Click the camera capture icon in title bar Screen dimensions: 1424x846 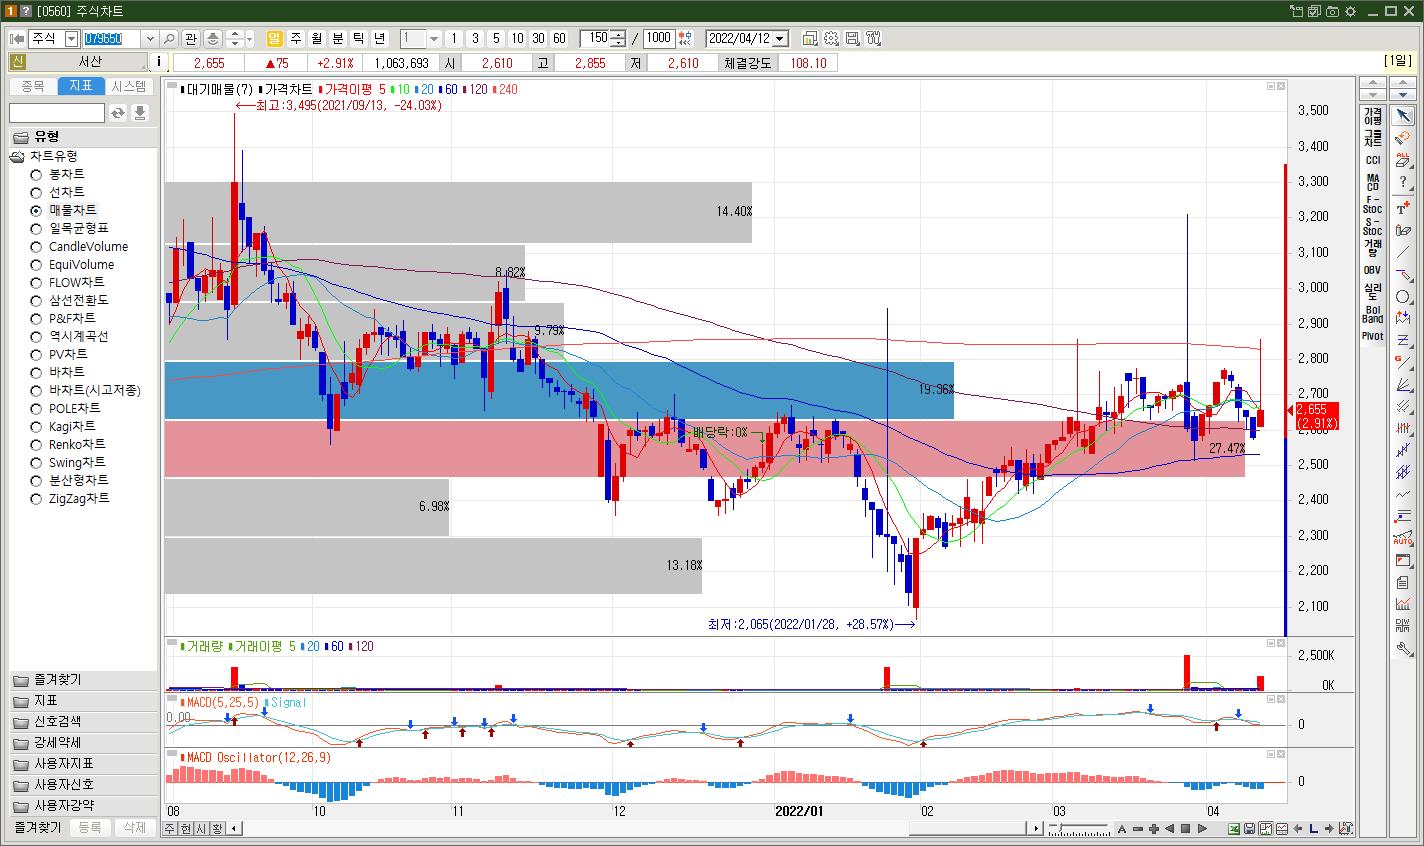(x=1332, y=11)
